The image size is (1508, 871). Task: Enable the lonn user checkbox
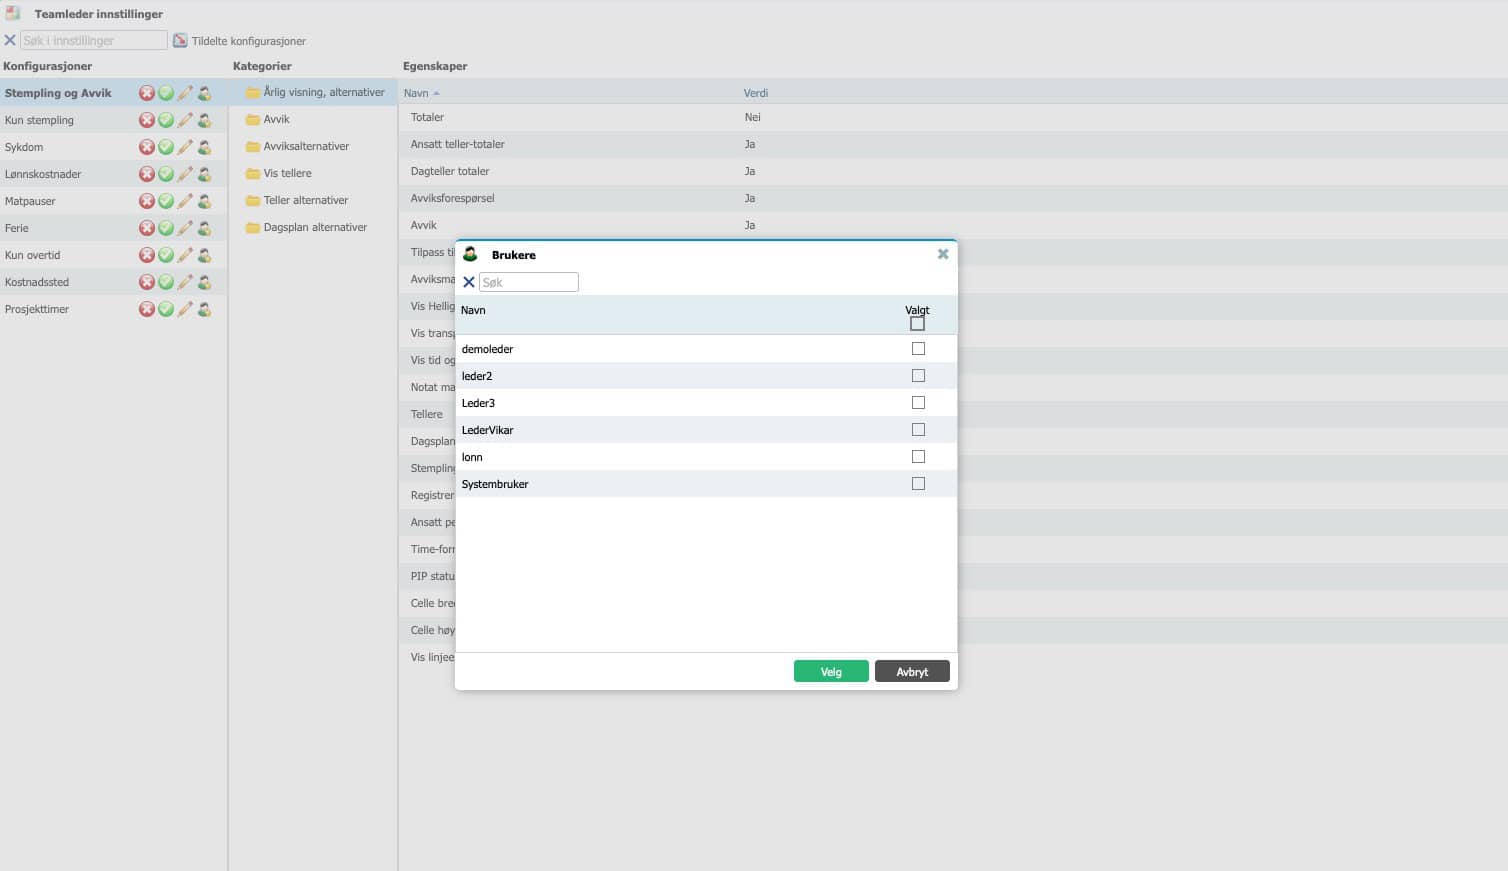click(x=918, y=457)
